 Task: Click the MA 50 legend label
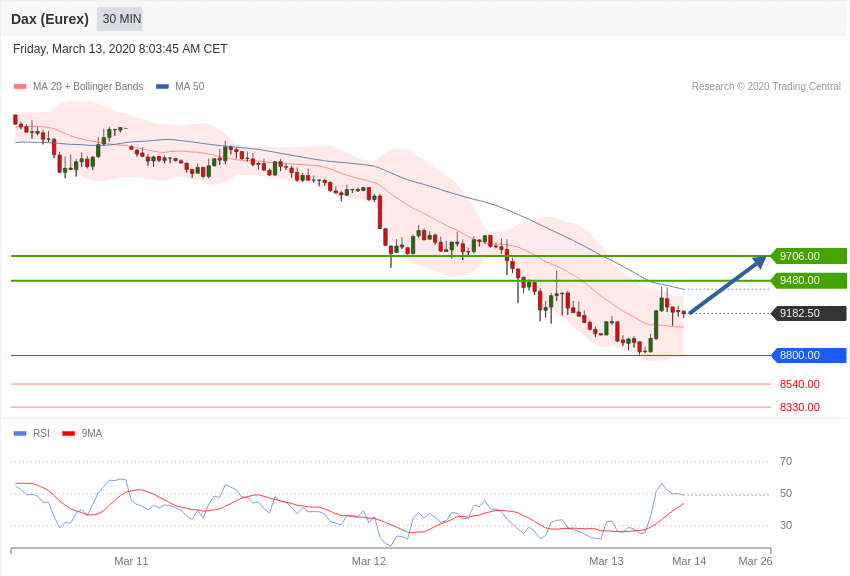[190, 86]
